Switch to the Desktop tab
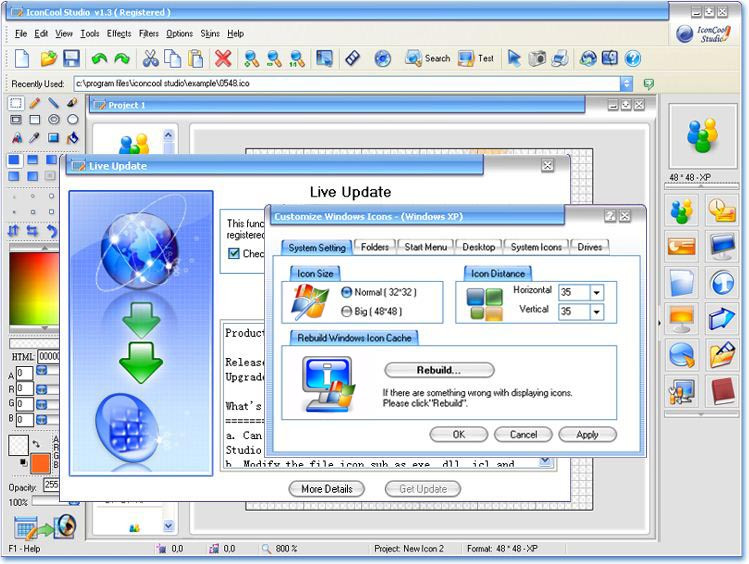The width and height of the screenshot is (749, 564). pyautogui.click(x=479, y=247)
